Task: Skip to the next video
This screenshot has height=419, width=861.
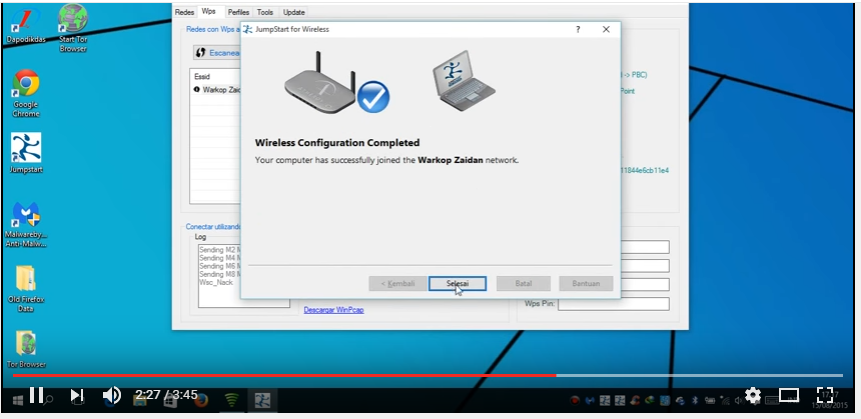Action: [x=77, y=395]
